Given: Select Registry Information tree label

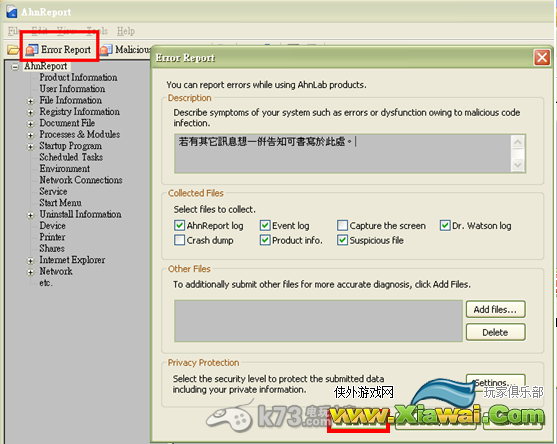Looking at the screenshot, I should tap(79, 112).
